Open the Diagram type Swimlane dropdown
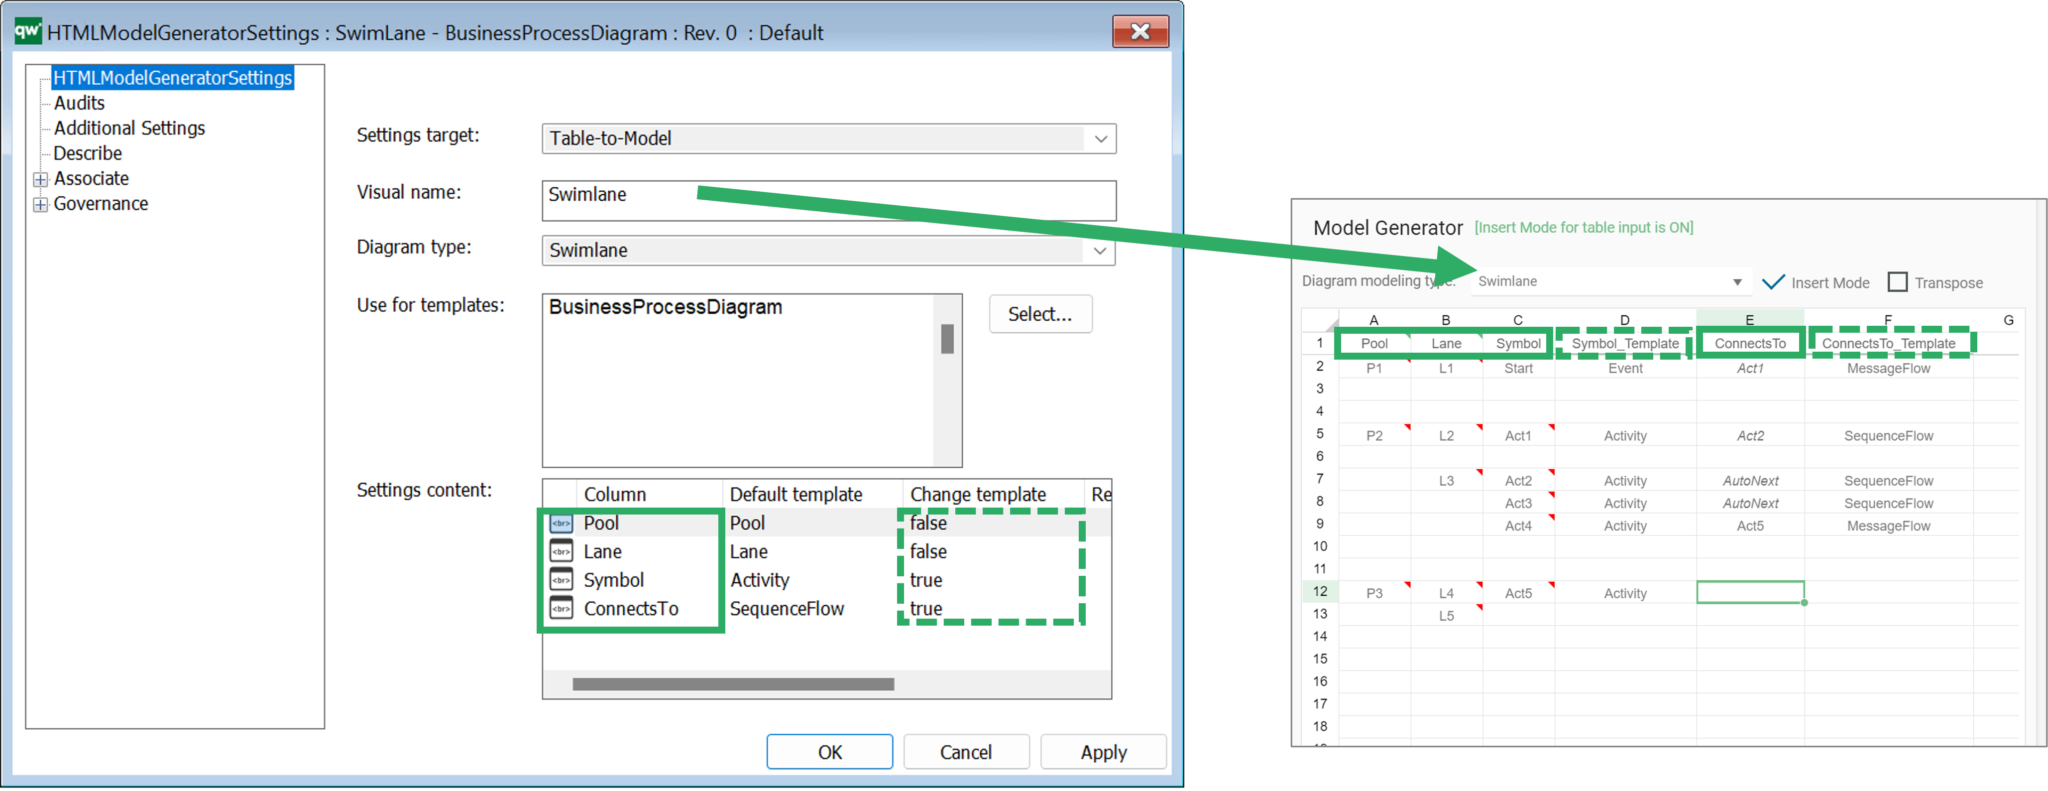 click(1100, 251)
